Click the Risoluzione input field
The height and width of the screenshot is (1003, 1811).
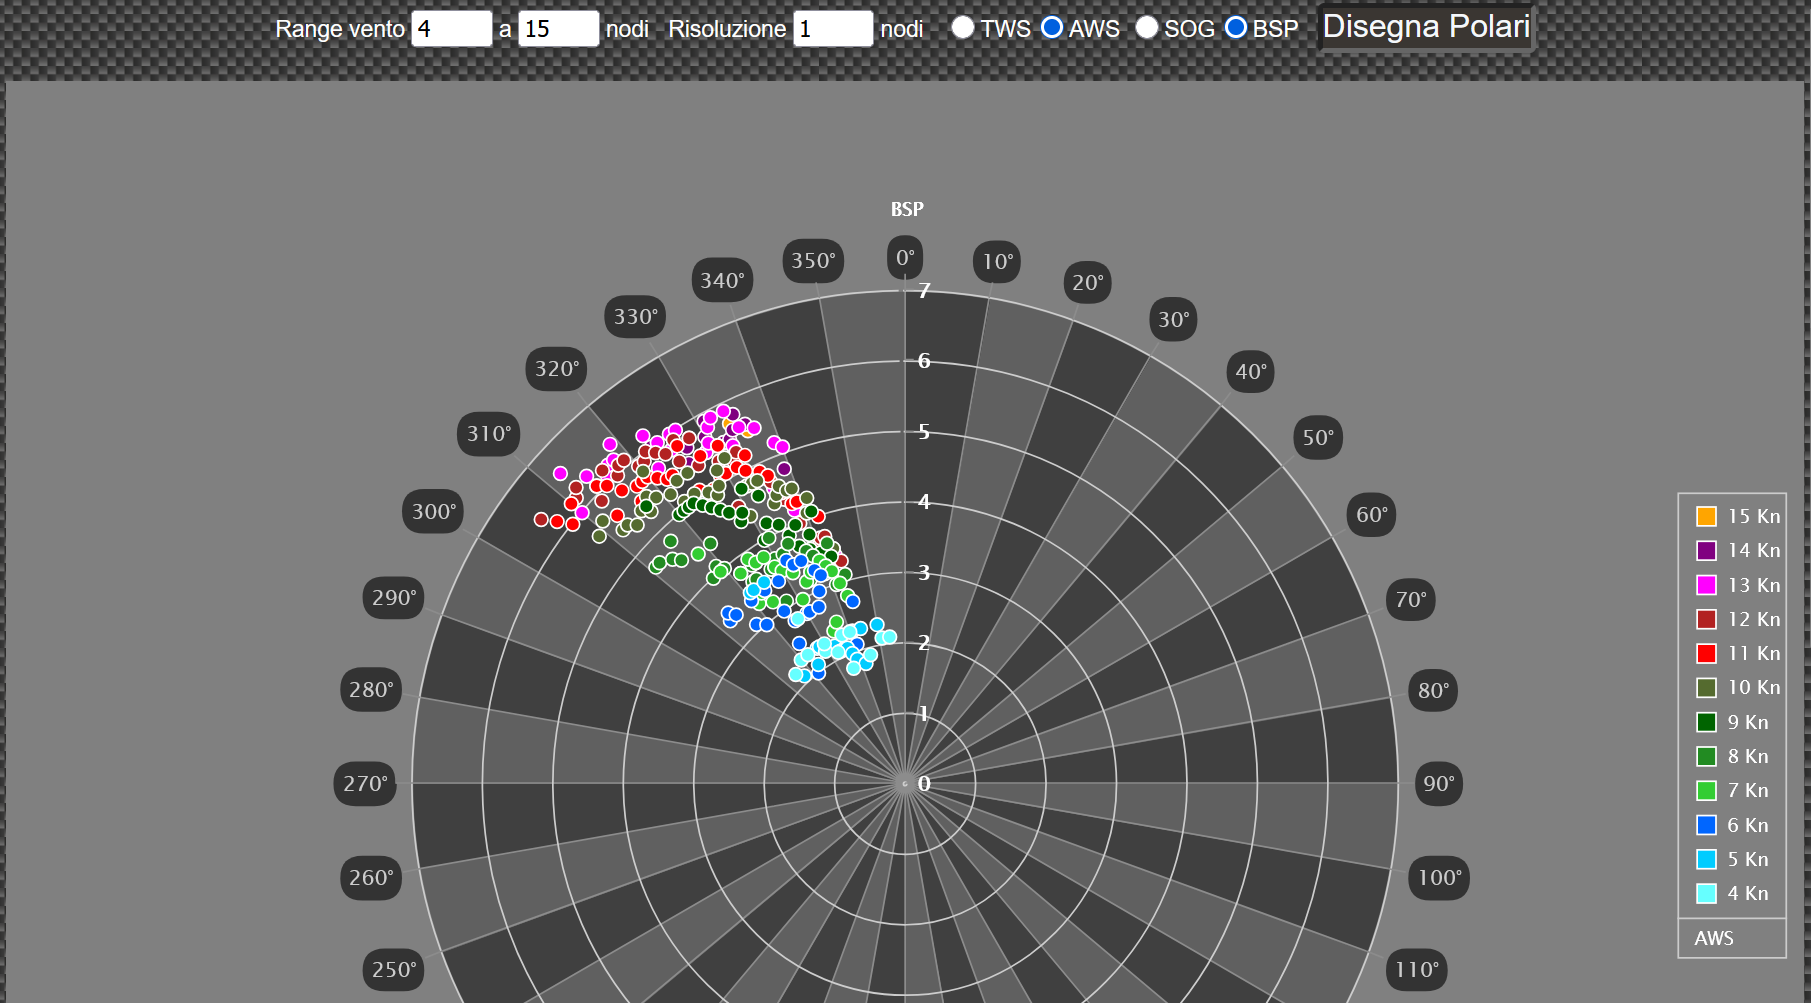[x=832, y=29]
